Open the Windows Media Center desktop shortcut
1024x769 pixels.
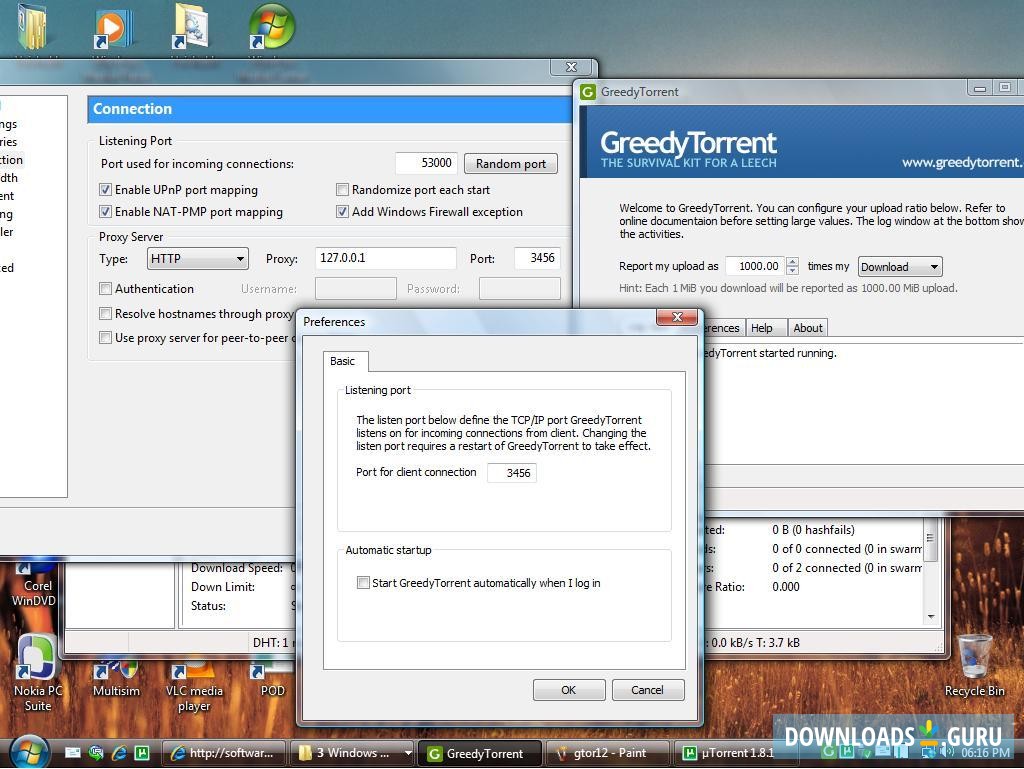pyautogui.click(x=272, y=26)
